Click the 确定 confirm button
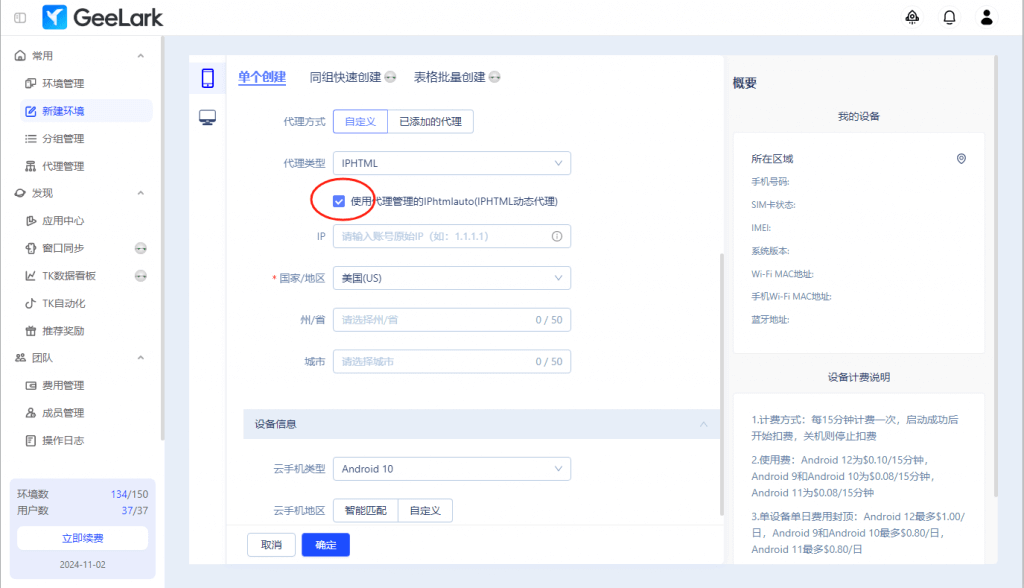Viewport: 1024px width, 588px height. [x=325, y=545]
